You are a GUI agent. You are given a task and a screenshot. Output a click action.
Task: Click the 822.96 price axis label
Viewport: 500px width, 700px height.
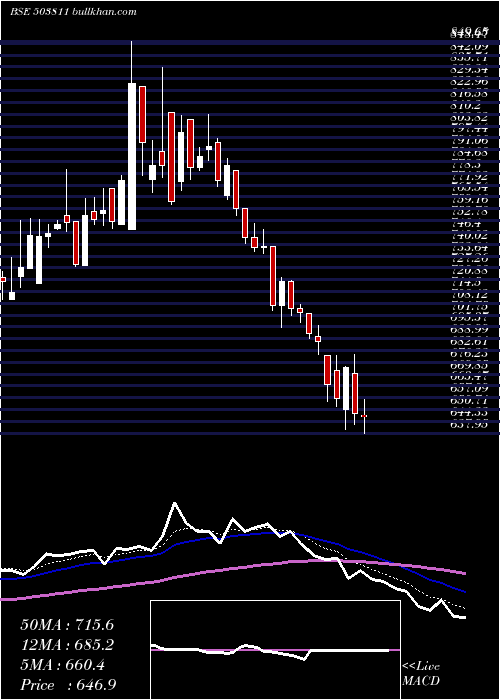(469, 82)
